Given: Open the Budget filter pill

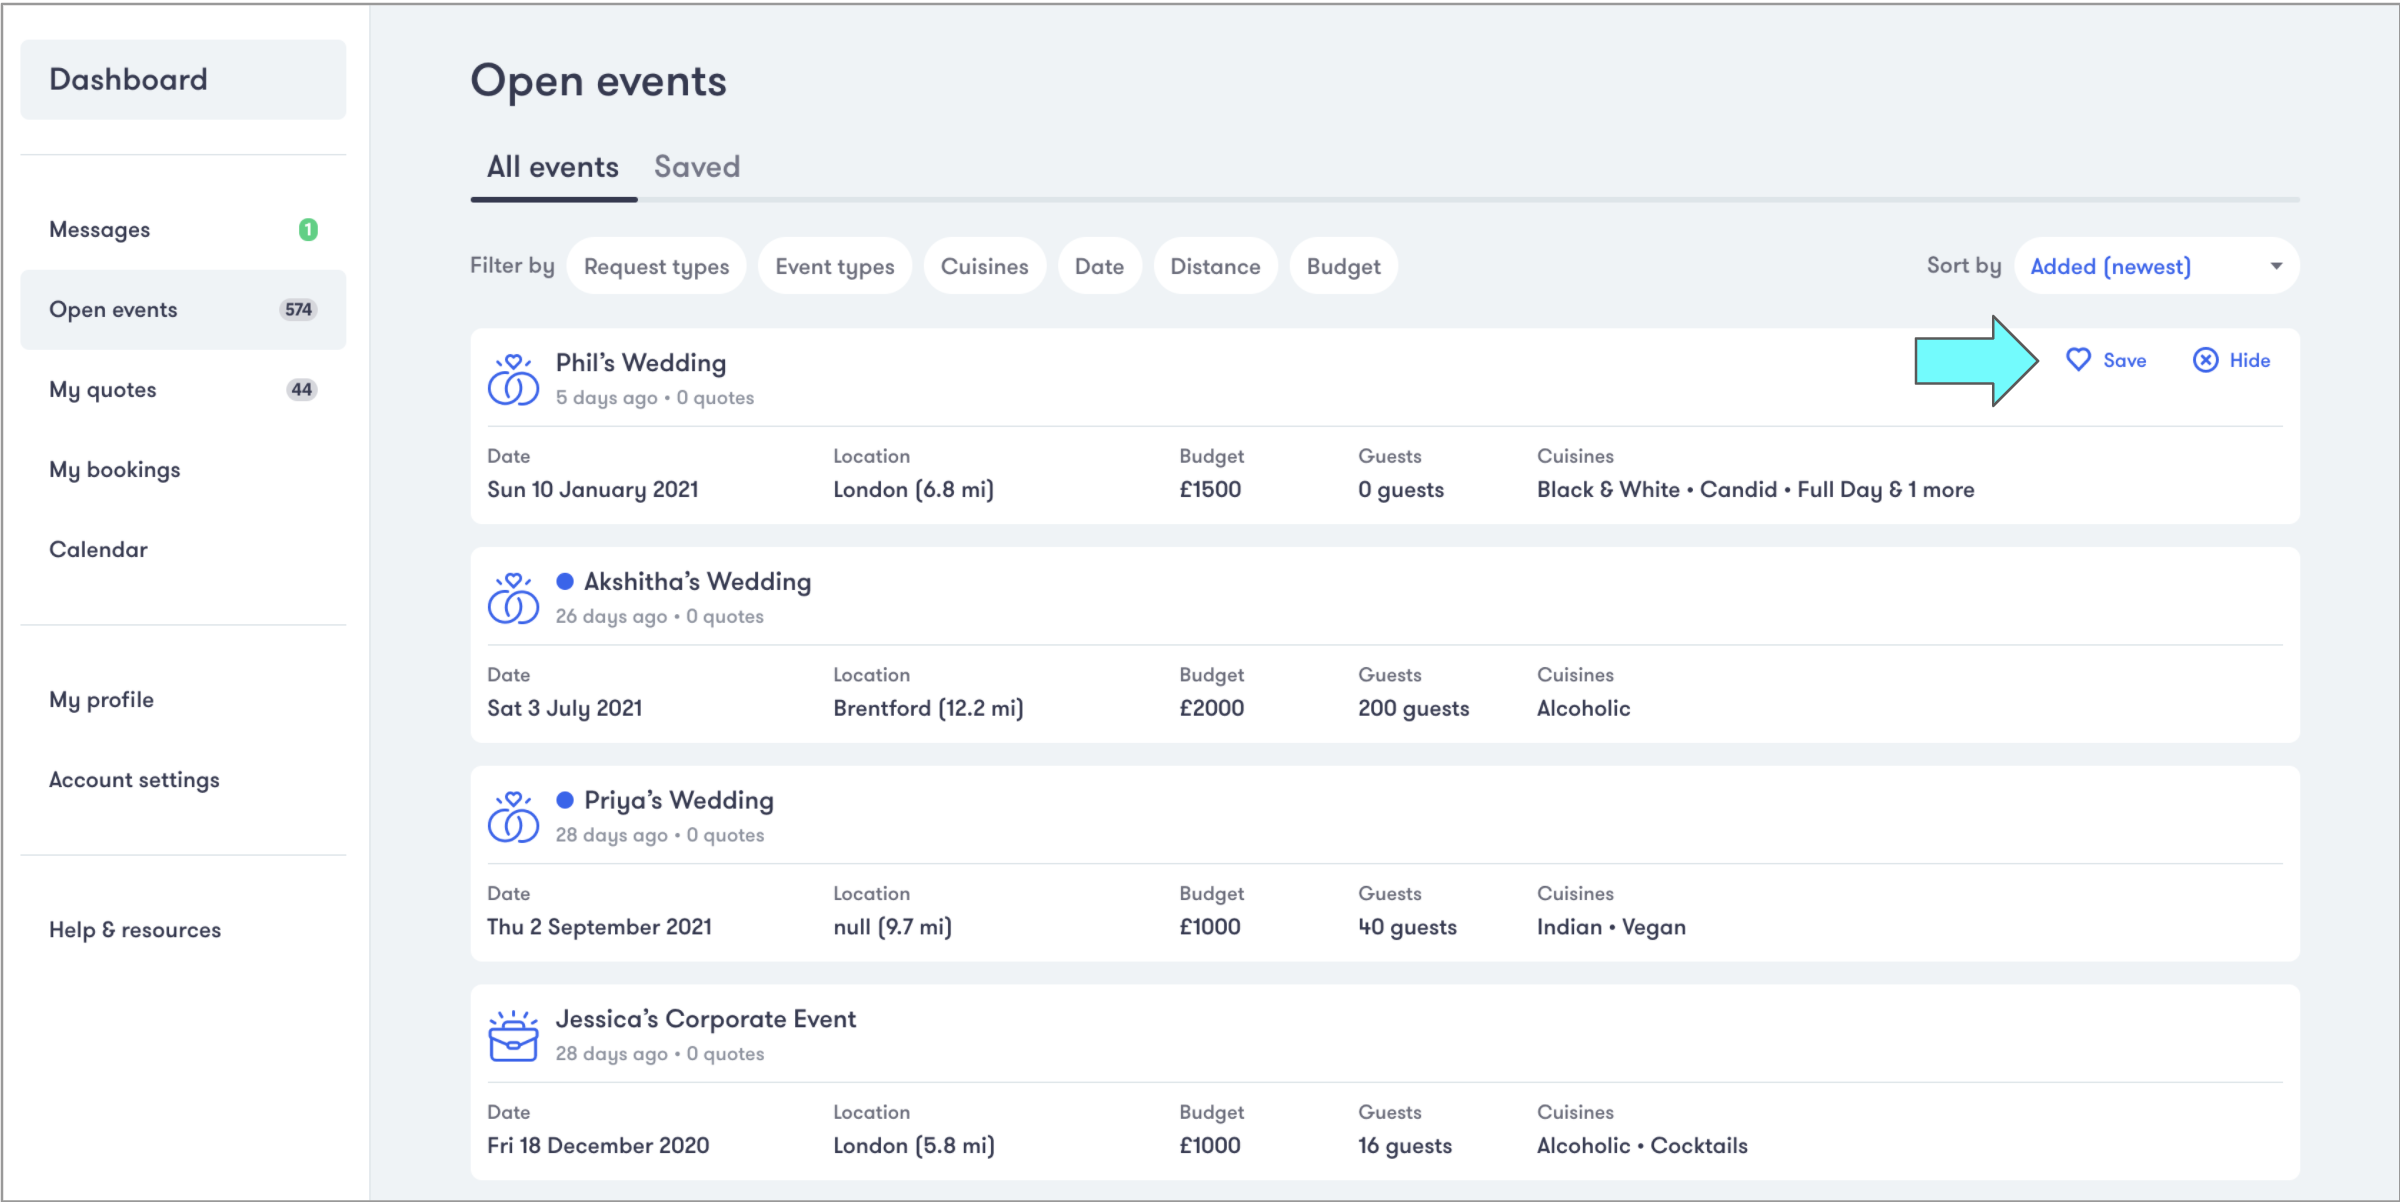Looking at the screenshot, I should tap(1342, 266).
